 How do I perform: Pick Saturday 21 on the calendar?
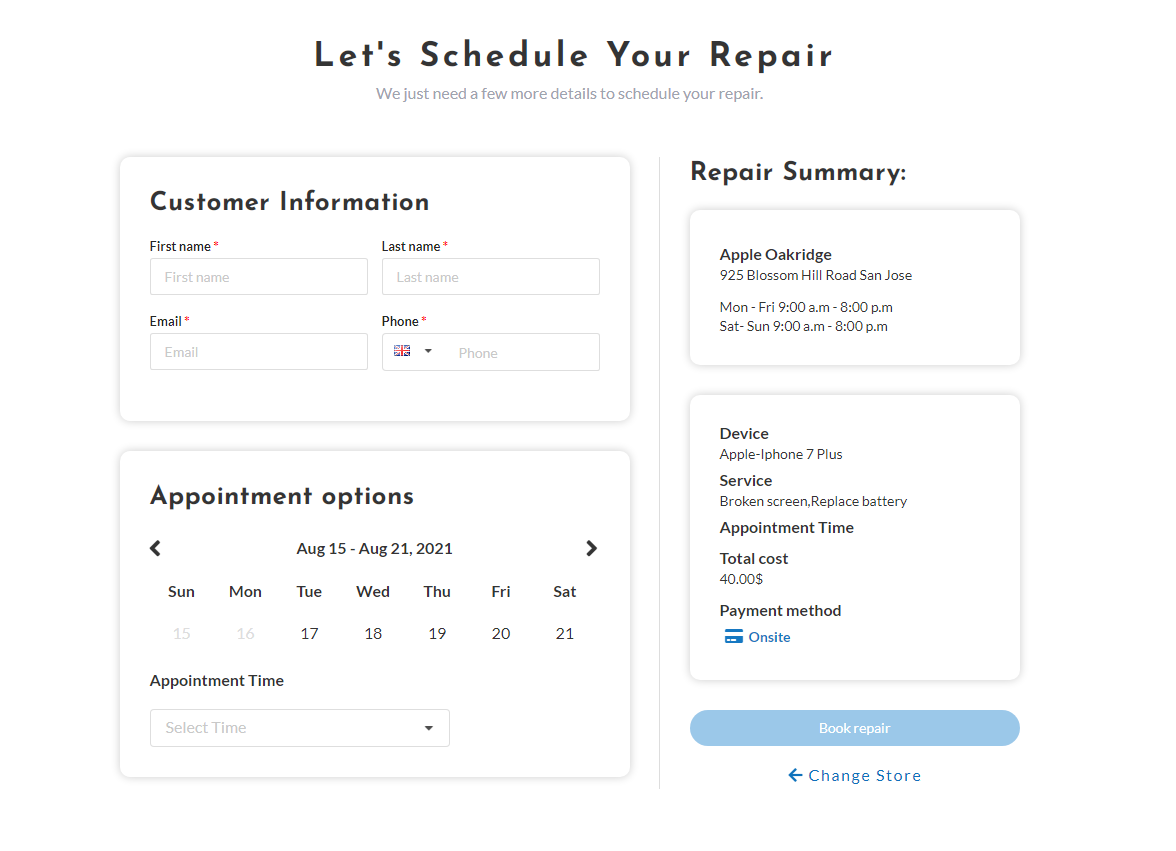565,633
